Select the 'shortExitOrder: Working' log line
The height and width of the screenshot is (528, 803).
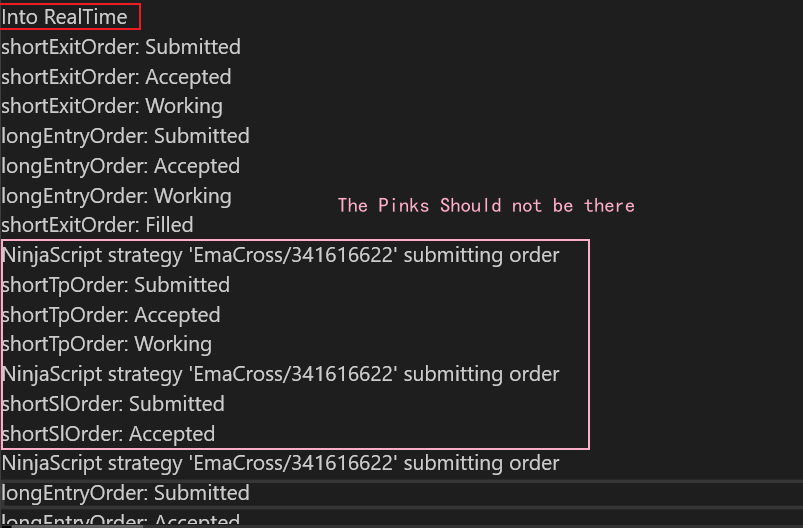[x=112, y=106]
